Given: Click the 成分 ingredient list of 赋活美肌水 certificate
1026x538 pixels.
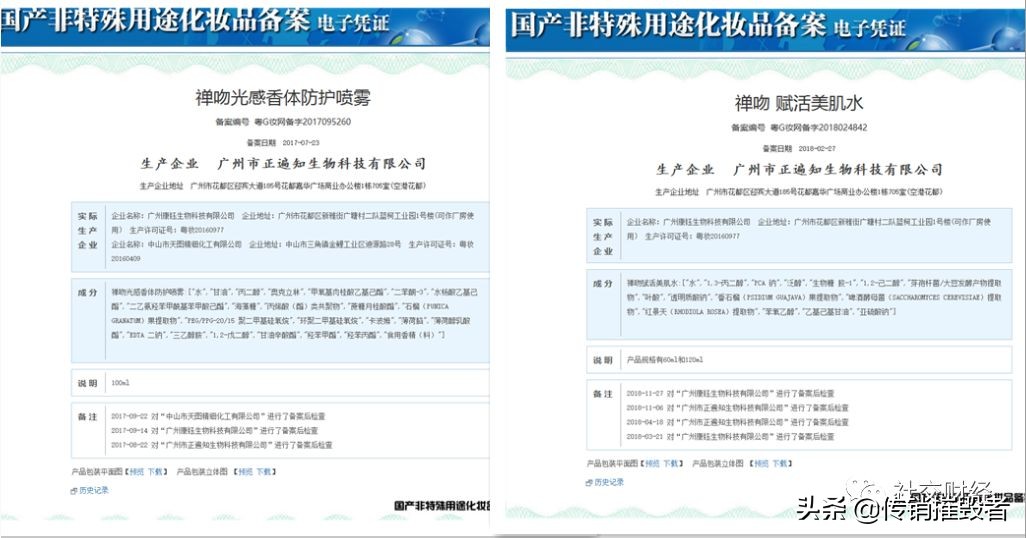Looking at the screenshot, I should [x=814, y=297].
